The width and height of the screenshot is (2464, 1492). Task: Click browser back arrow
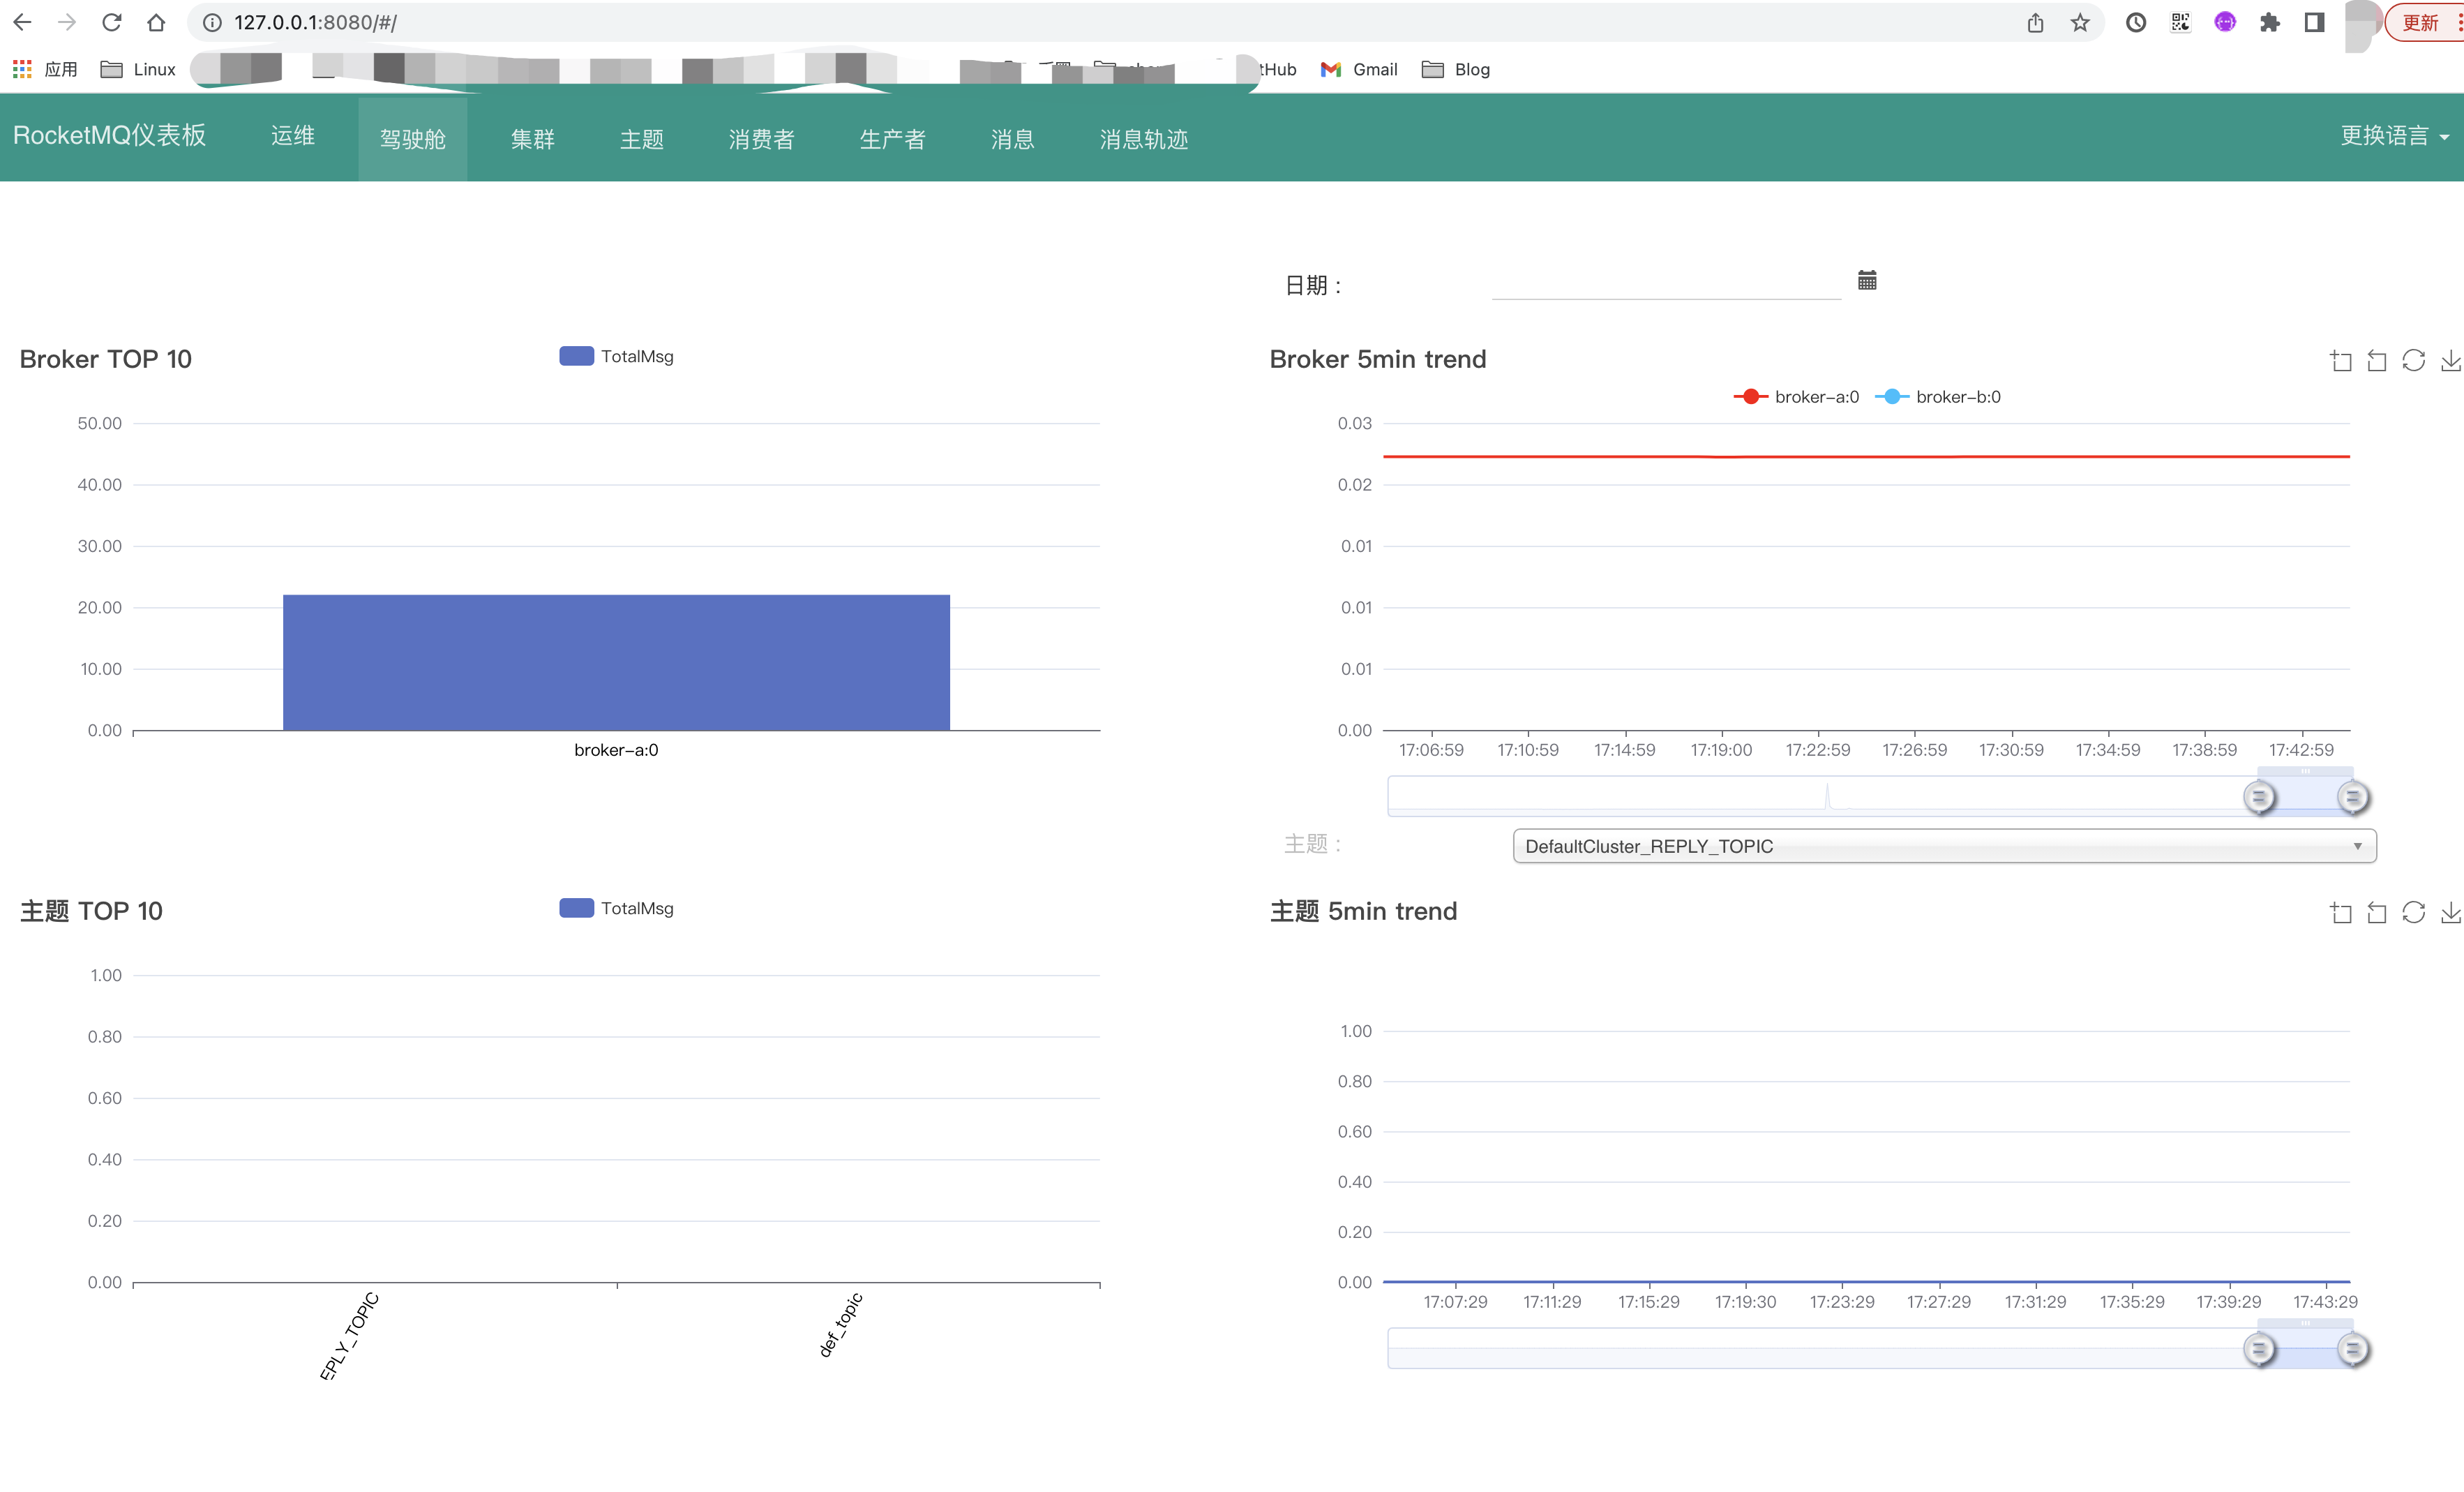22,22
